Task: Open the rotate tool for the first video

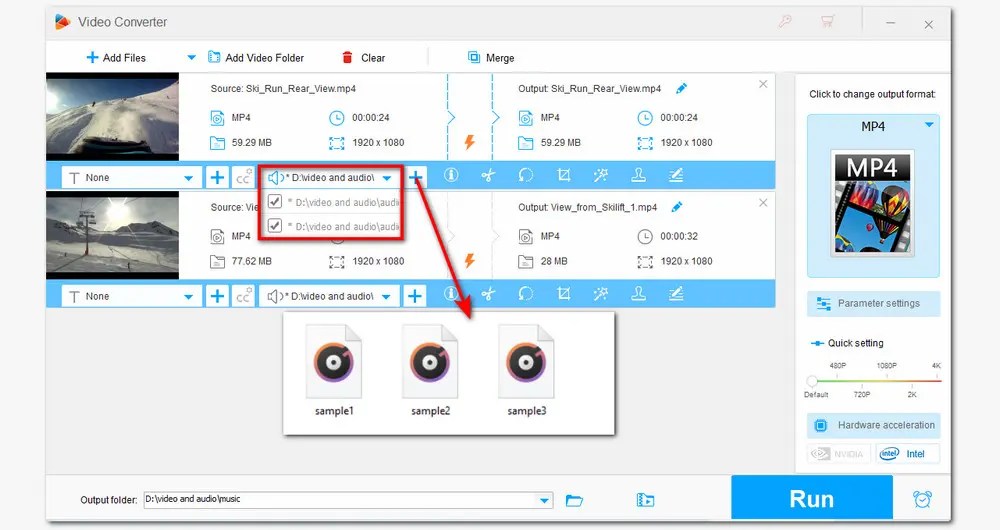Action: click(x=526, y=174)
